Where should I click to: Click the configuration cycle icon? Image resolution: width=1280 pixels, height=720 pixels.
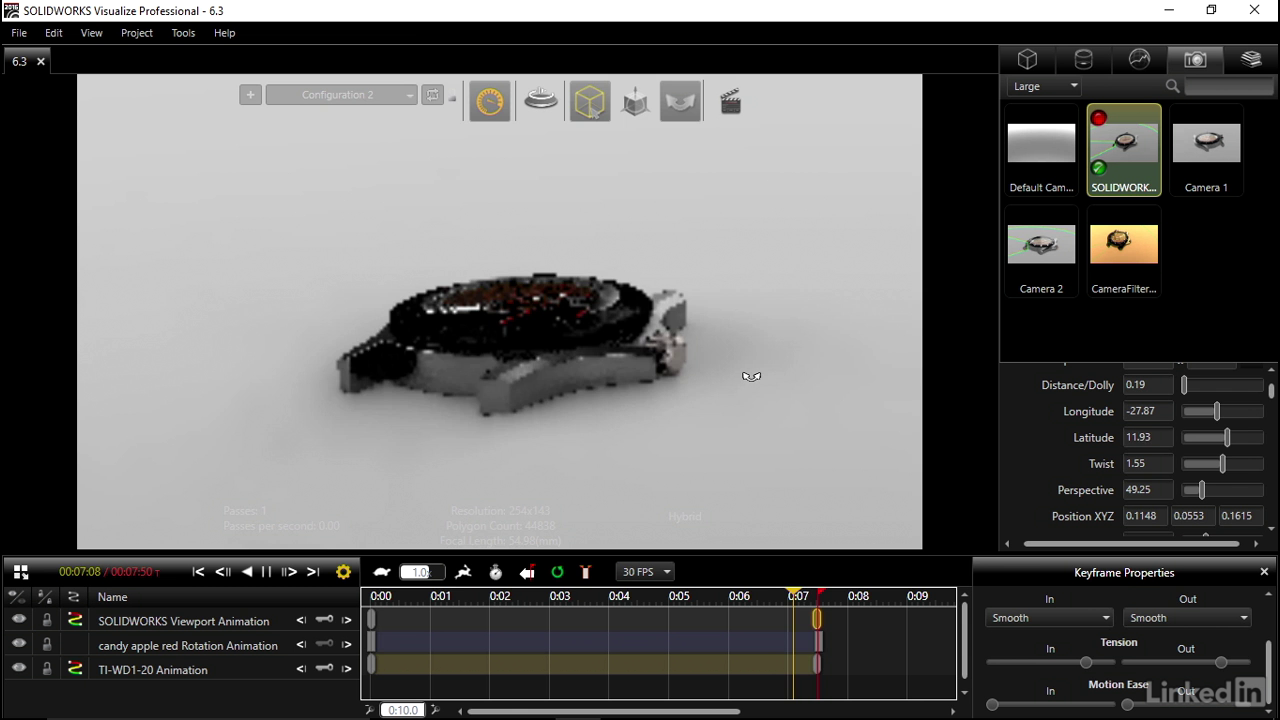[x=432, y=95]
